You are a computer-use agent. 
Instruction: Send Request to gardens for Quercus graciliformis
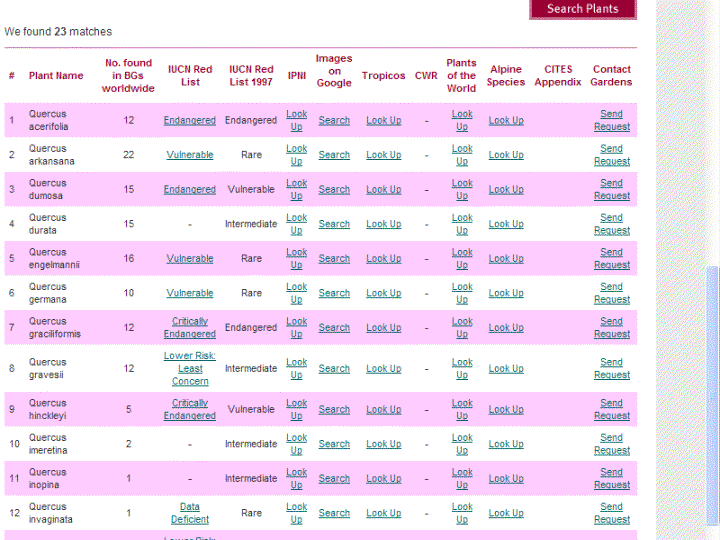tap(612, 327)
